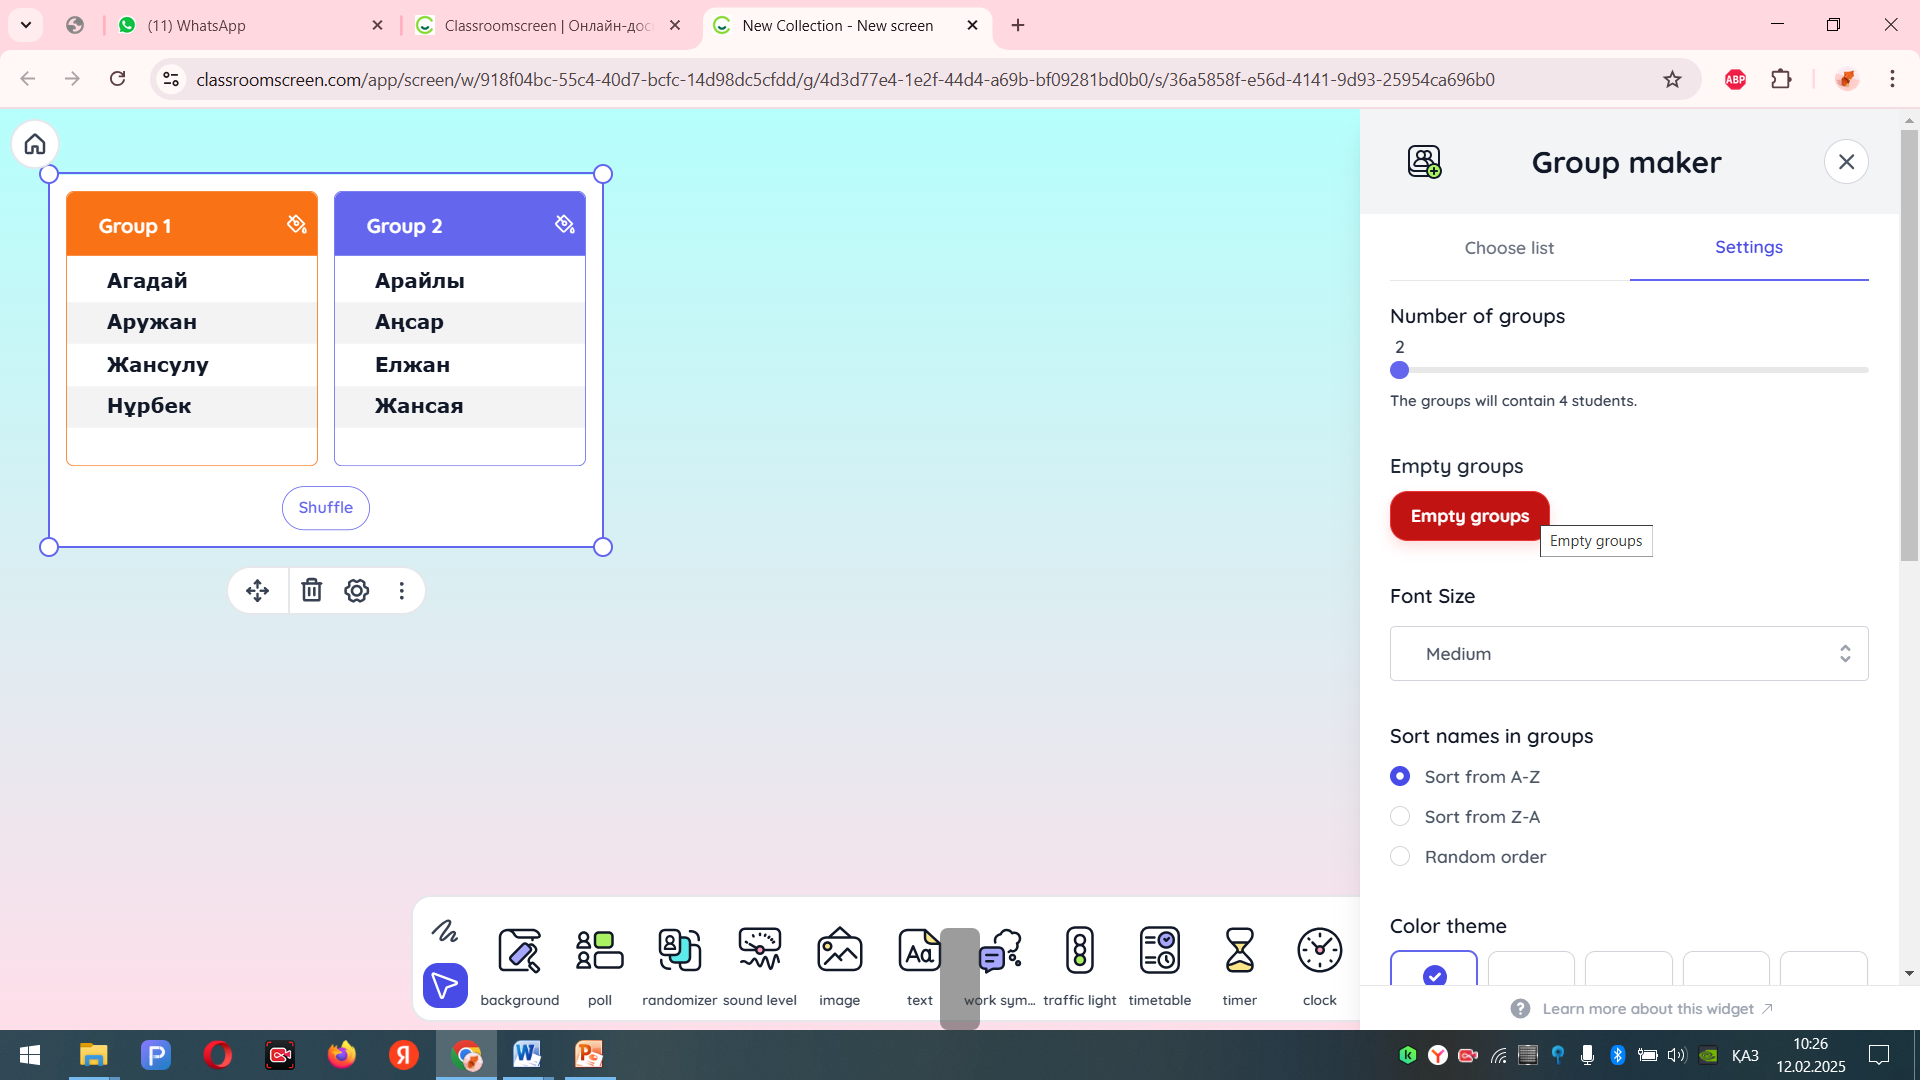Click the trash icon to delete widget
This screenshot has width=1920, height=1080.
click(x=312, y=591)
